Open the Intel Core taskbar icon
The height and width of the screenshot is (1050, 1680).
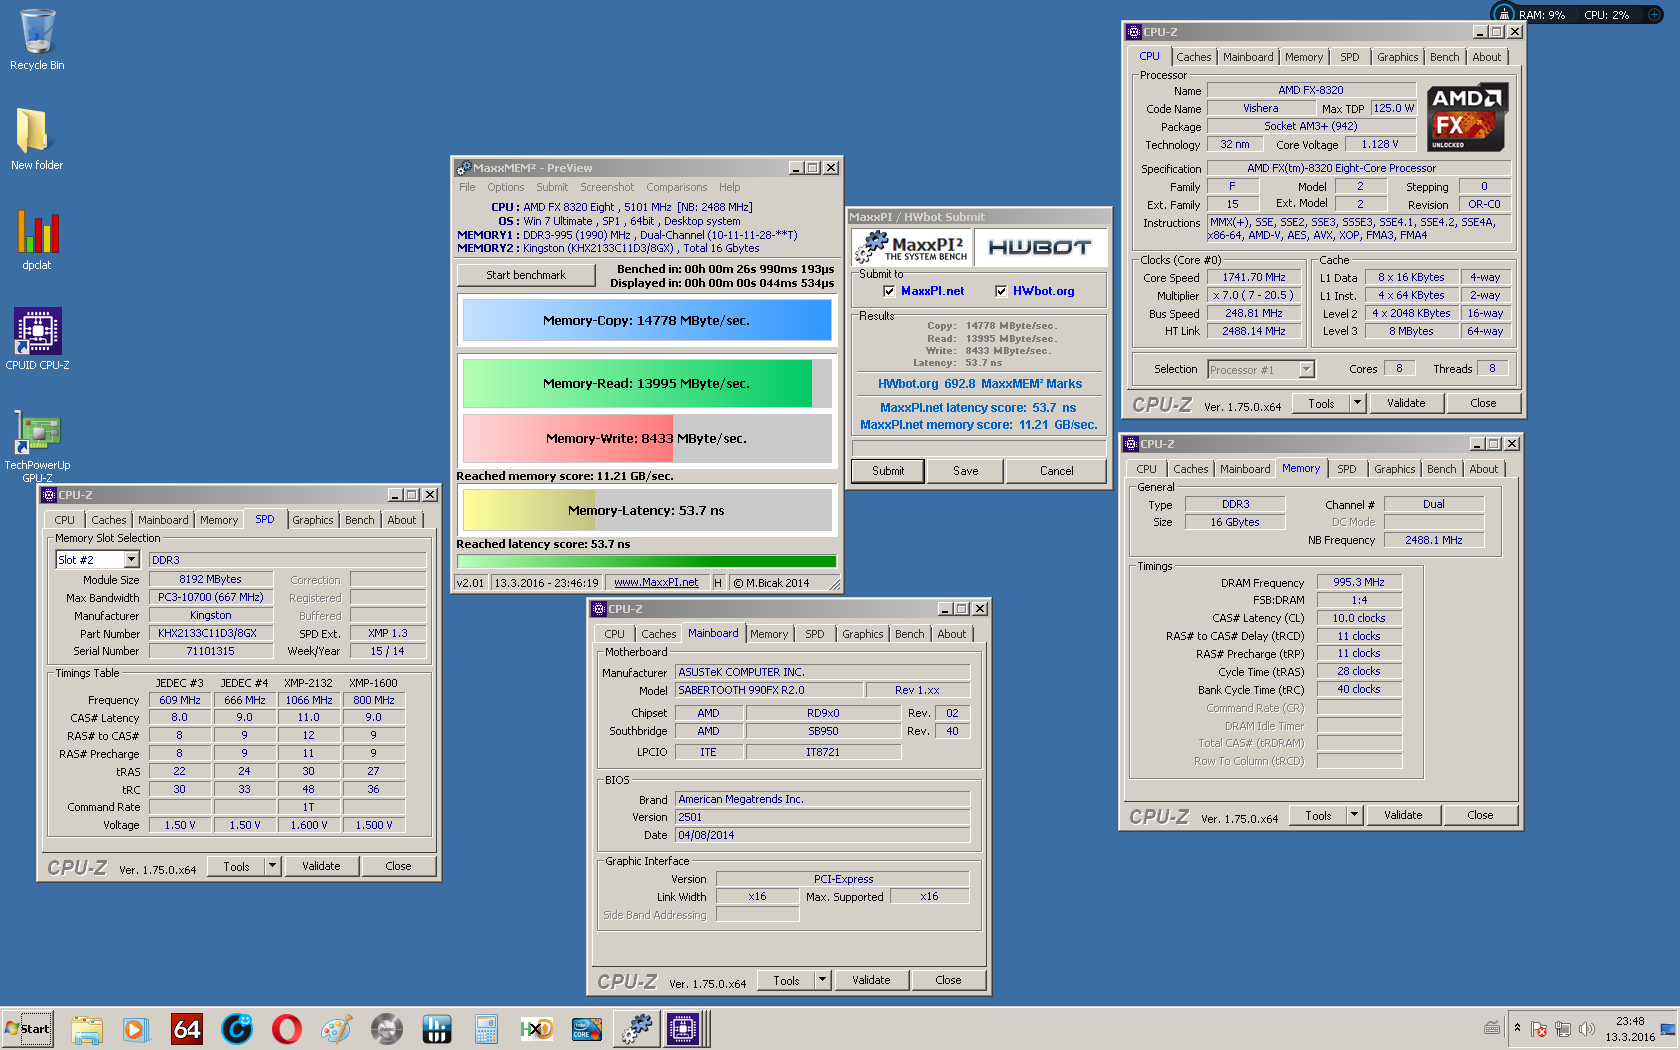pos(587,1029)
